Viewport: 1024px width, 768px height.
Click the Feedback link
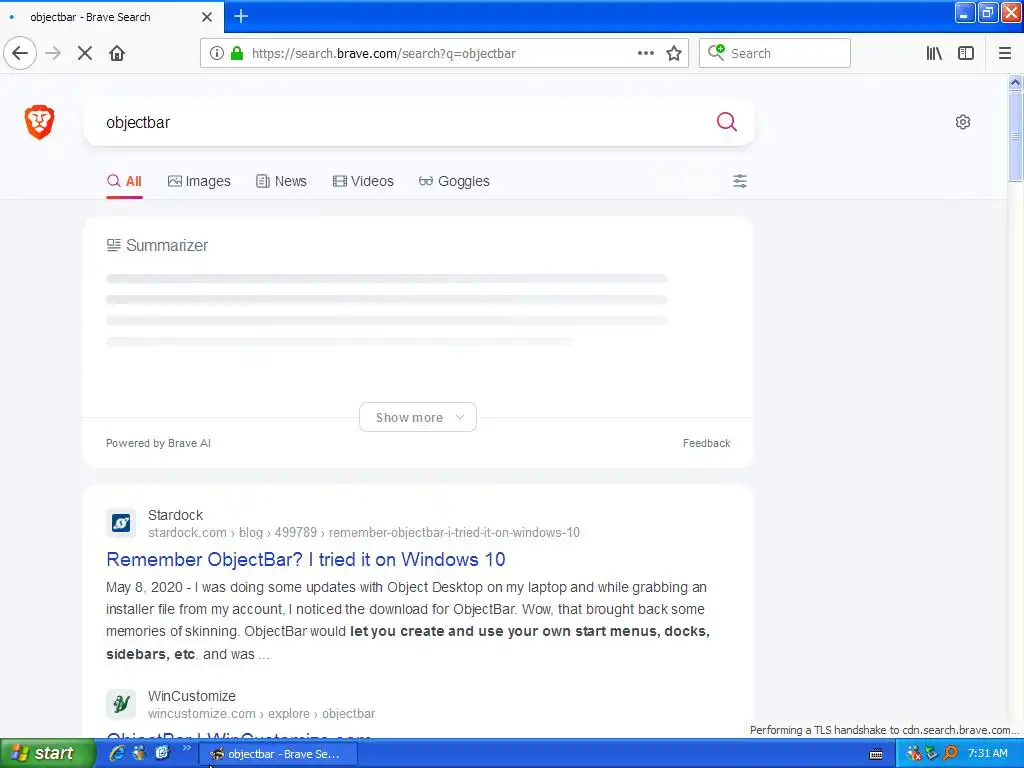(x=706, y=443)
